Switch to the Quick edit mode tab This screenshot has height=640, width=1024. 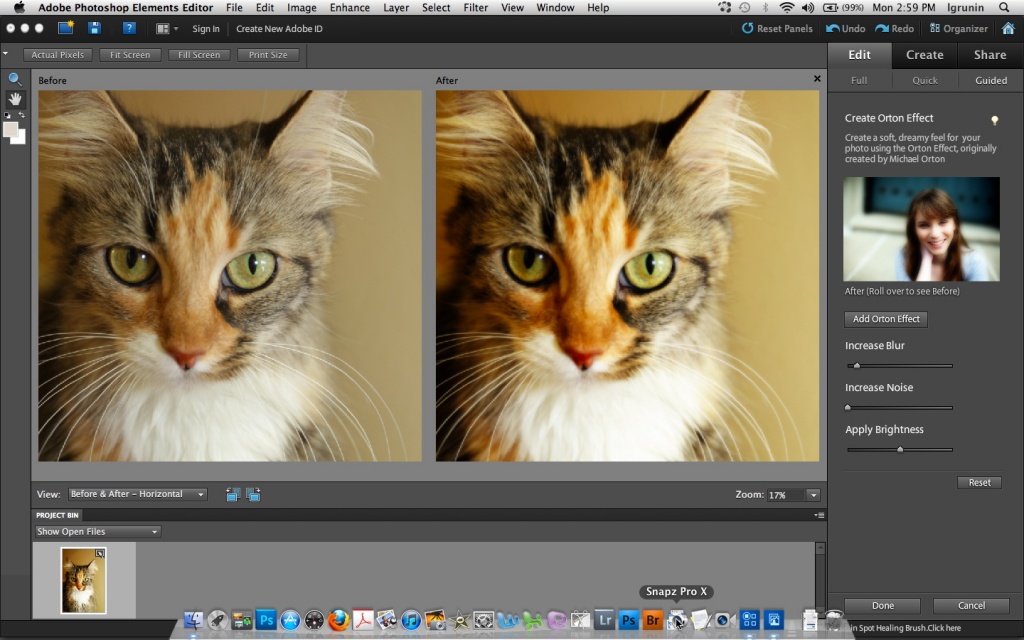tap(925, 80)
